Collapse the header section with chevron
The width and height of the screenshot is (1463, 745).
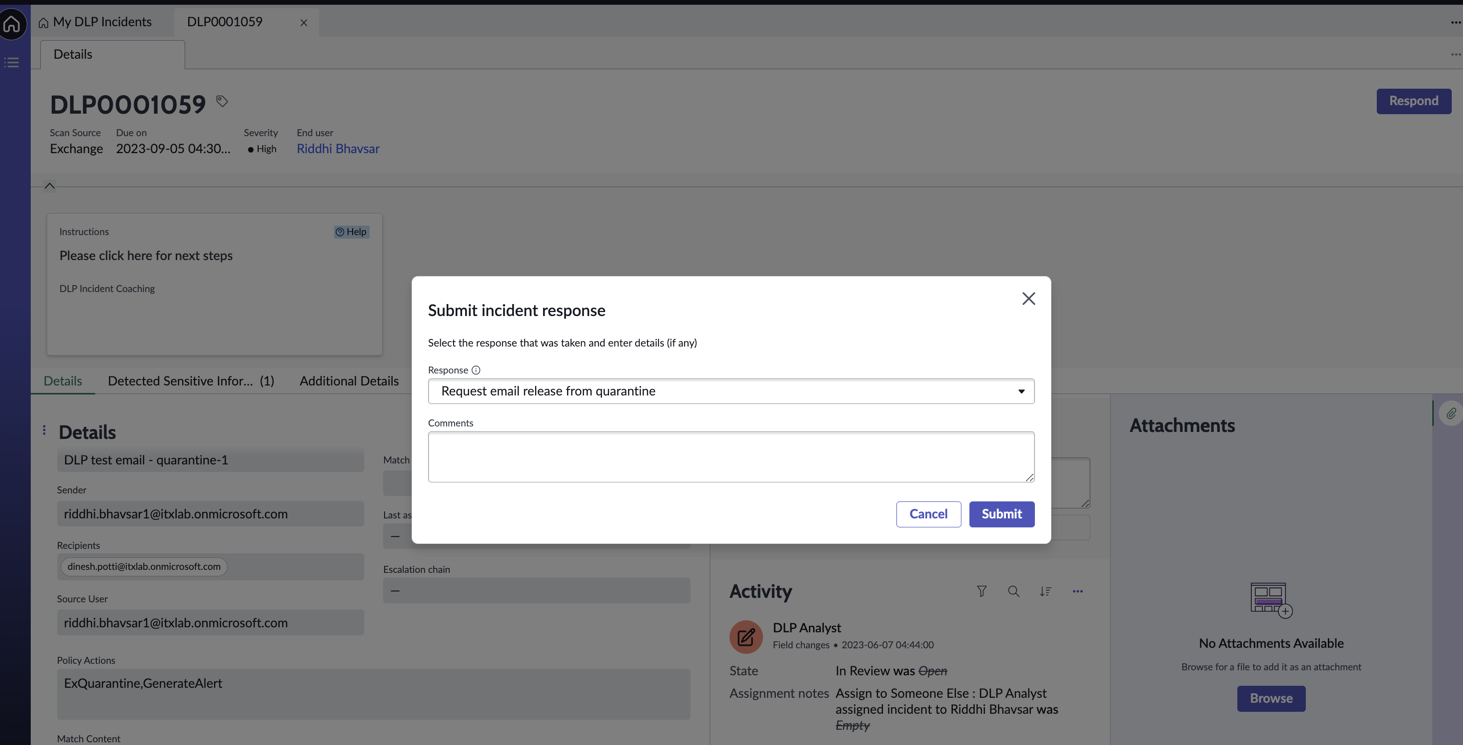coord(49,186)
